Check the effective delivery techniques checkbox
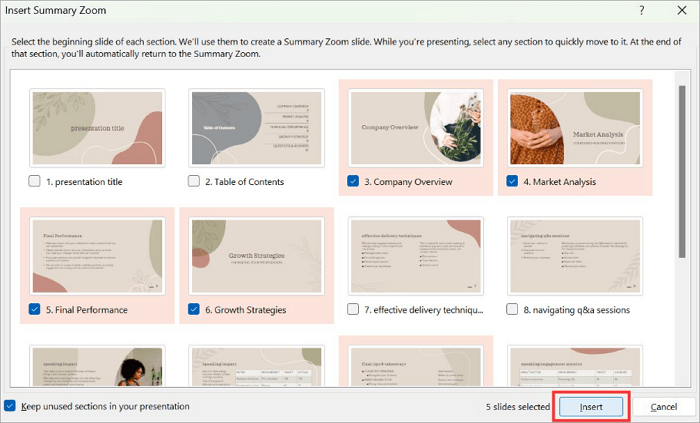The width and height of the screenshot is (700, 423). coord(353,309)
